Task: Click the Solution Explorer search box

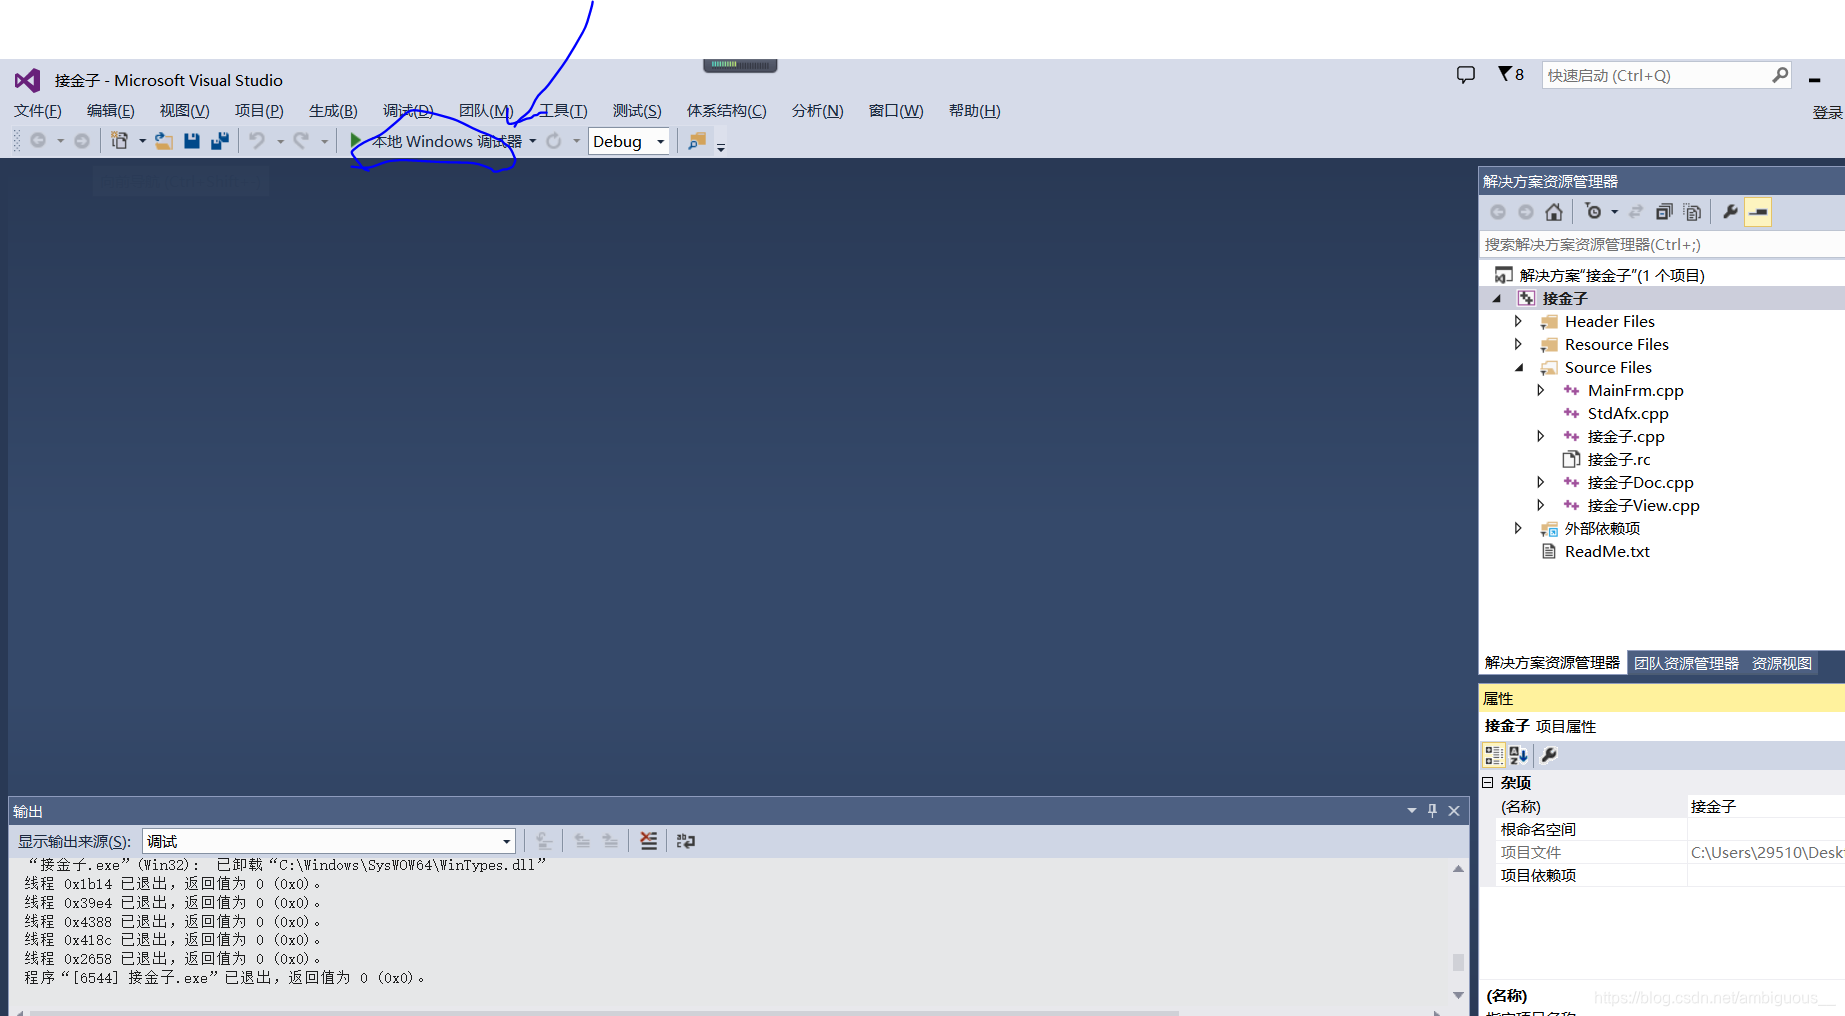Action: coord(1662,244)
